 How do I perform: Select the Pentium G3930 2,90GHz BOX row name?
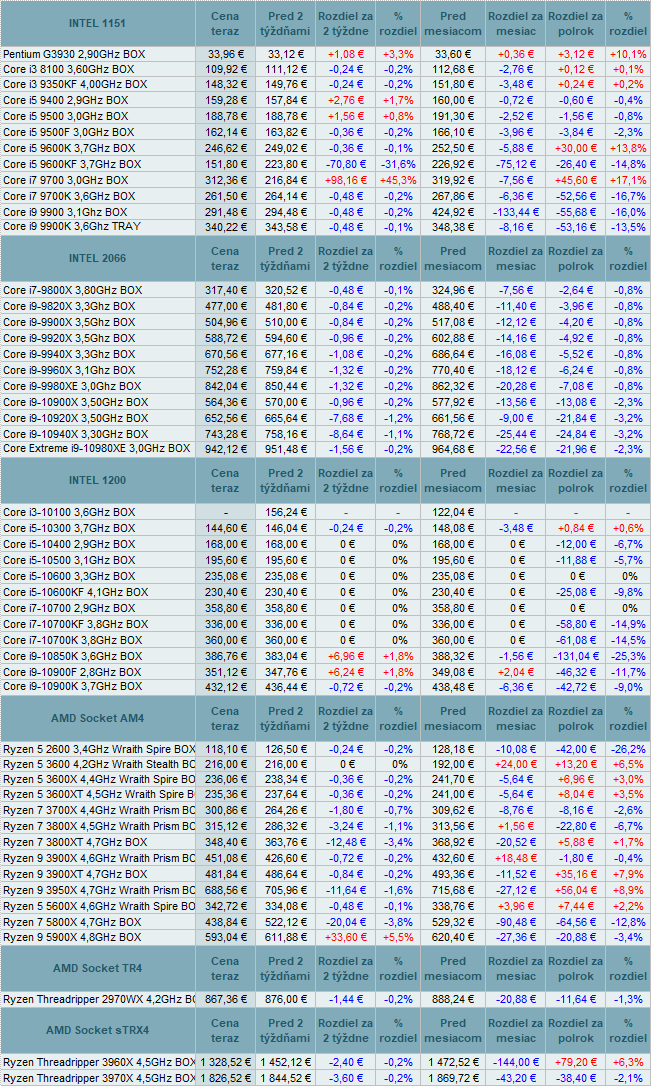tap(74, 54)
